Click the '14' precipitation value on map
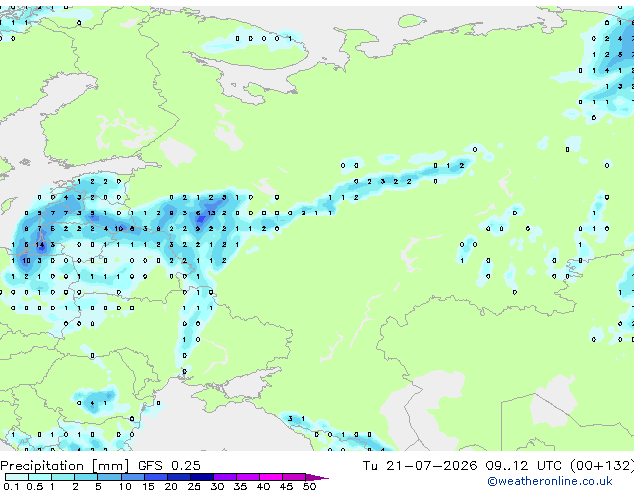 click(x=40, y=245)
